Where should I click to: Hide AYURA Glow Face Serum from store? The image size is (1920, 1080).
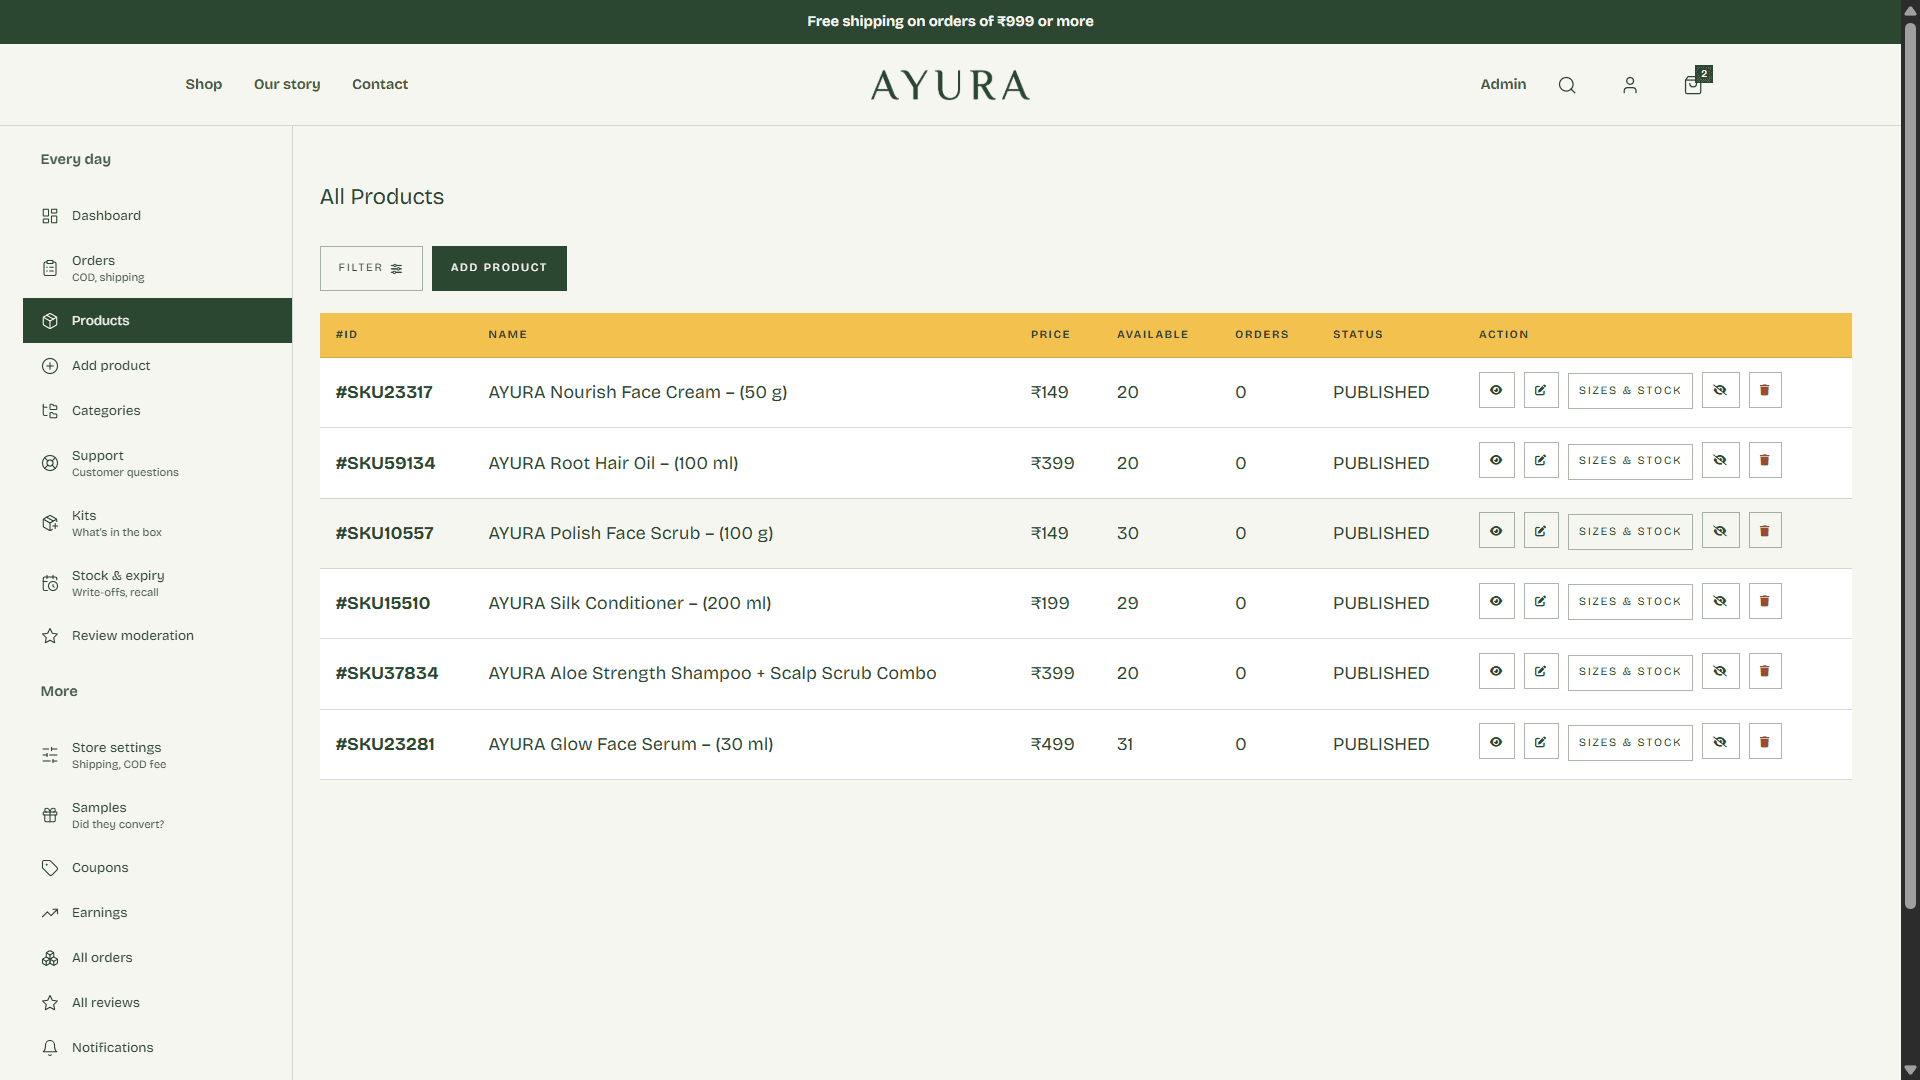pyautogui.click(x=1720, y=742)
